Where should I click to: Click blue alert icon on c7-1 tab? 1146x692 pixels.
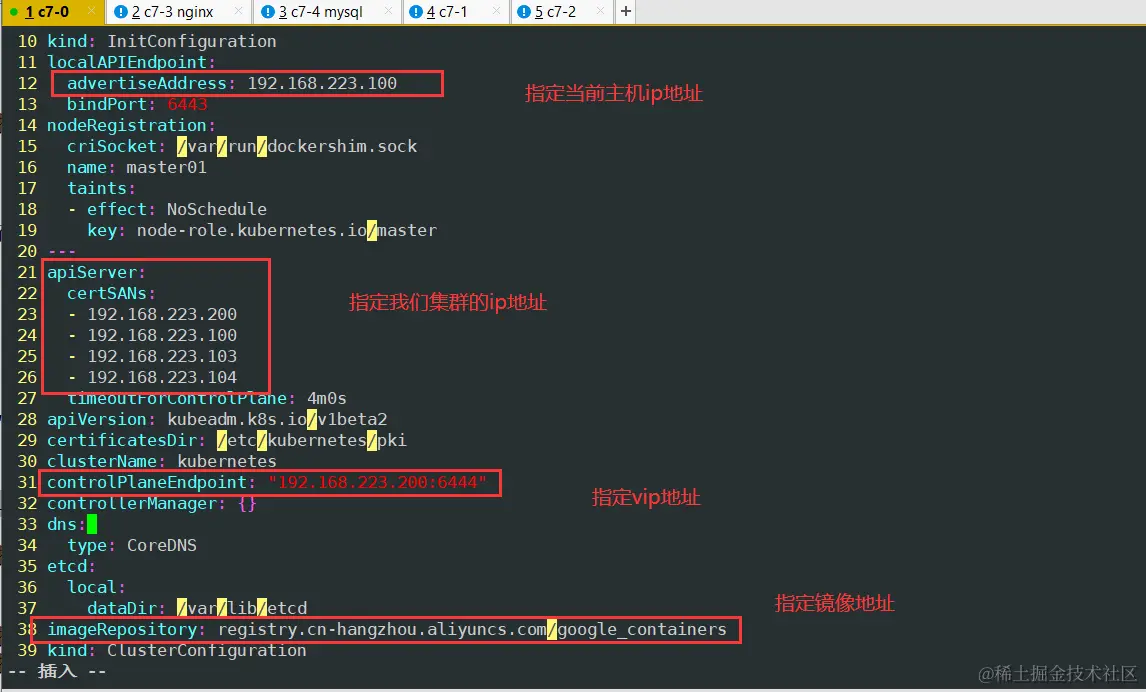(416, 12)
